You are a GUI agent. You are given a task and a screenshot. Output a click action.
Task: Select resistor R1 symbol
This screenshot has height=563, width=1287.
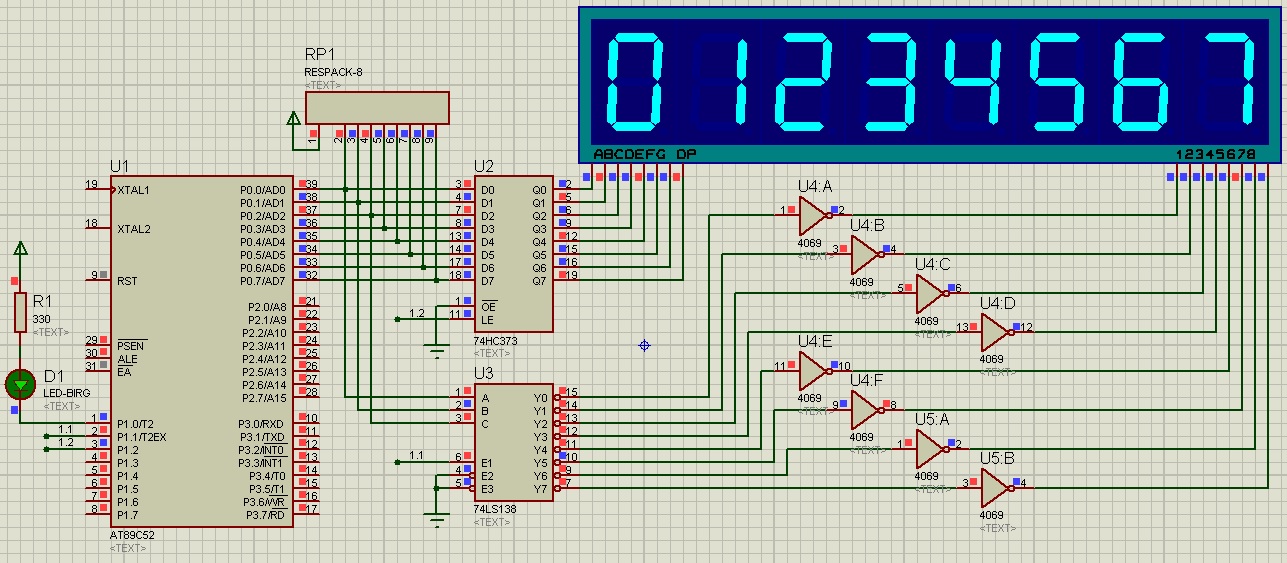click(20, 312)
